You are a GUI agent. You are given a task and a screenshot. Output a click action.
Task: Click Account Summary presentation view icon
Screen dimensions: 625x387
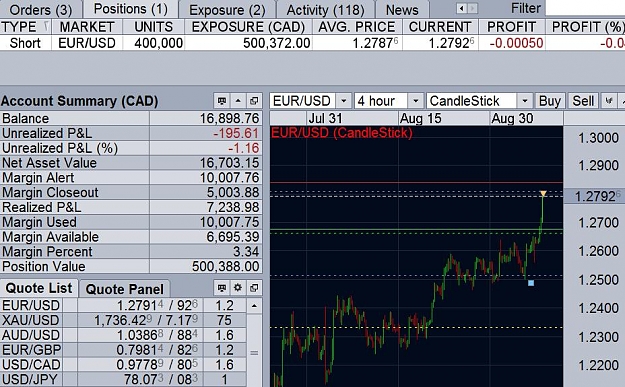pos(222,101)
